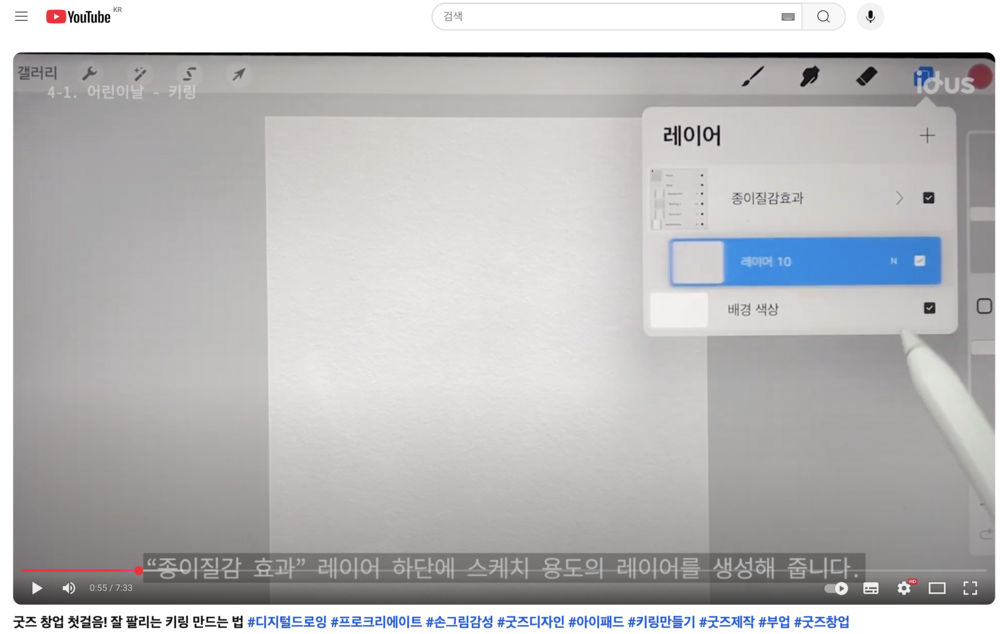Enter fullscreen mode

tap(970, 588)
